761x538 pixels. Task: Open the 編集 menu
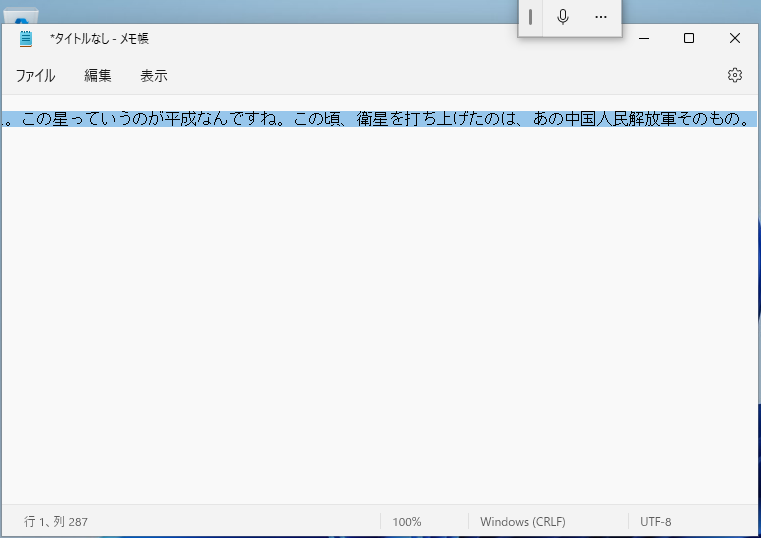coord(98,76)
